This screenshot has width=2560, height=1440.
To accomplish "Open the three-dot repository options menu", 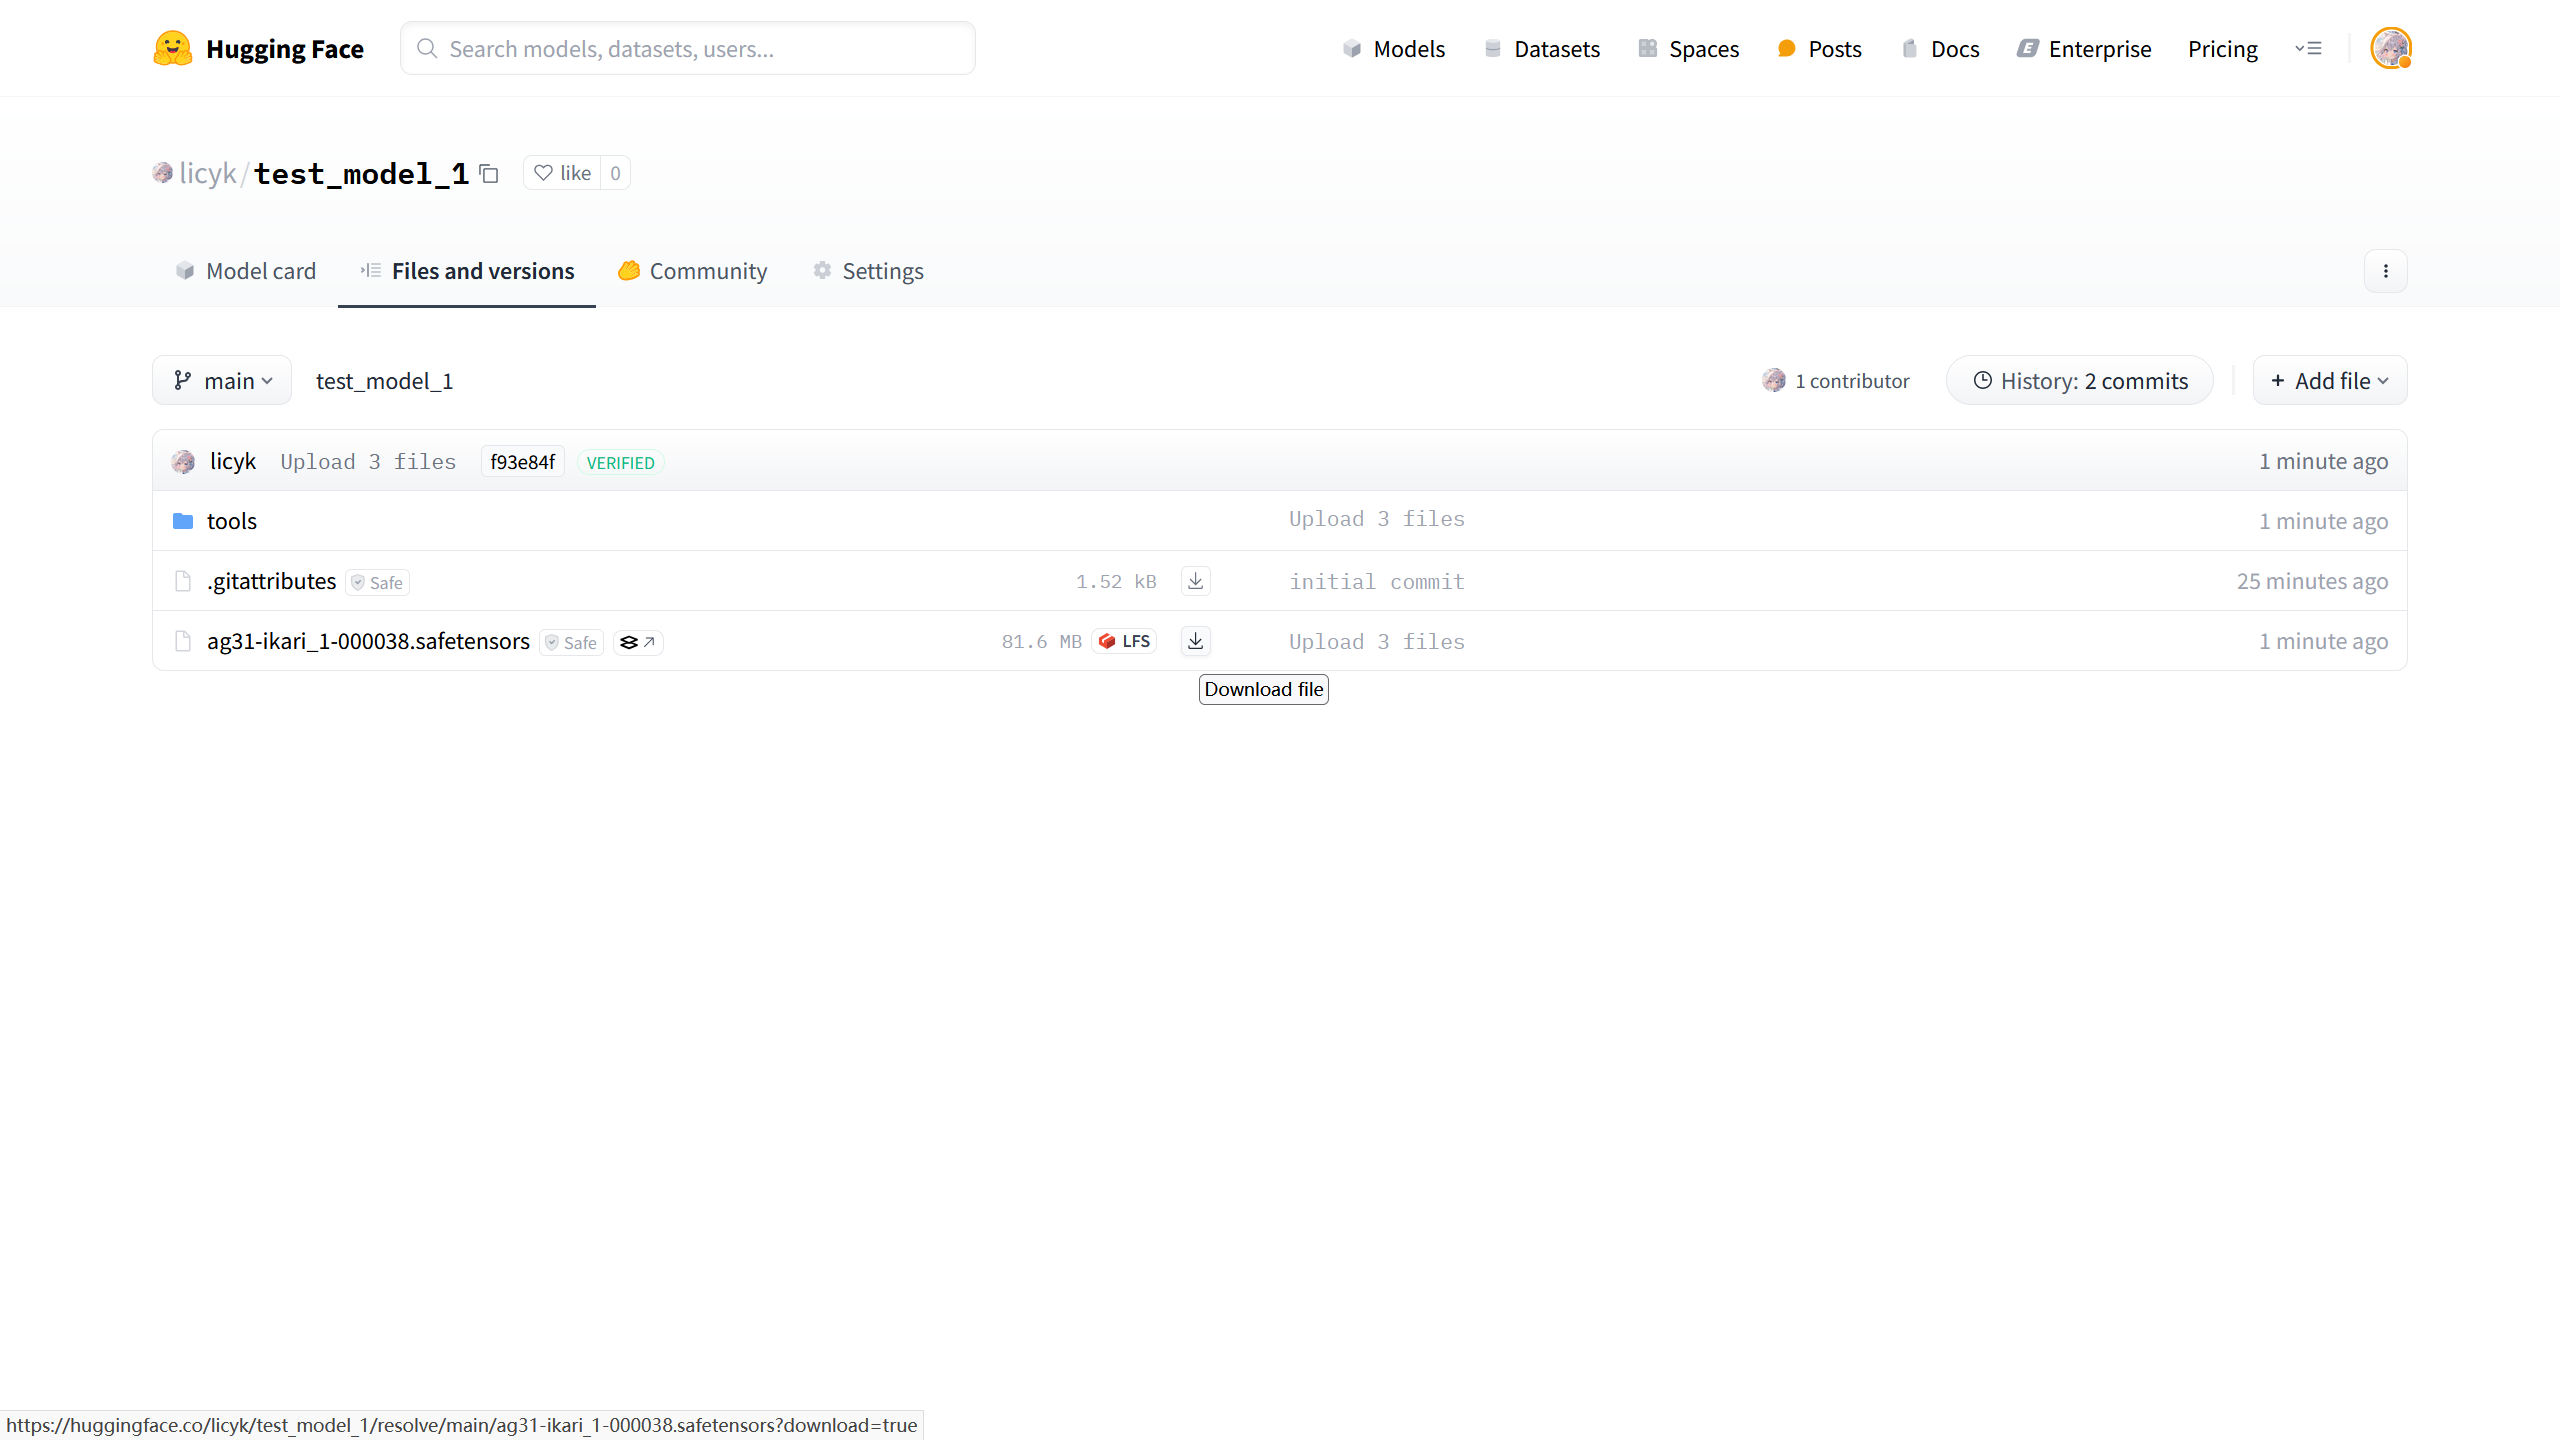I will (2385, 271).
